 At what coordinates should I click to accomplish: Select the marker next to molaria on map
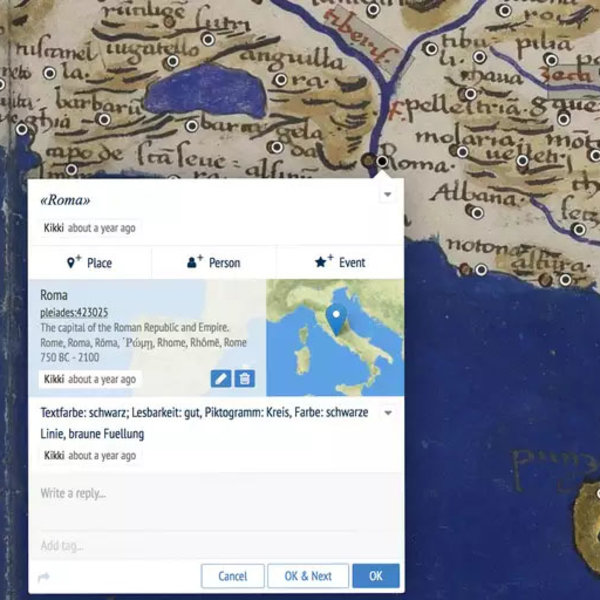click(461, 151)
